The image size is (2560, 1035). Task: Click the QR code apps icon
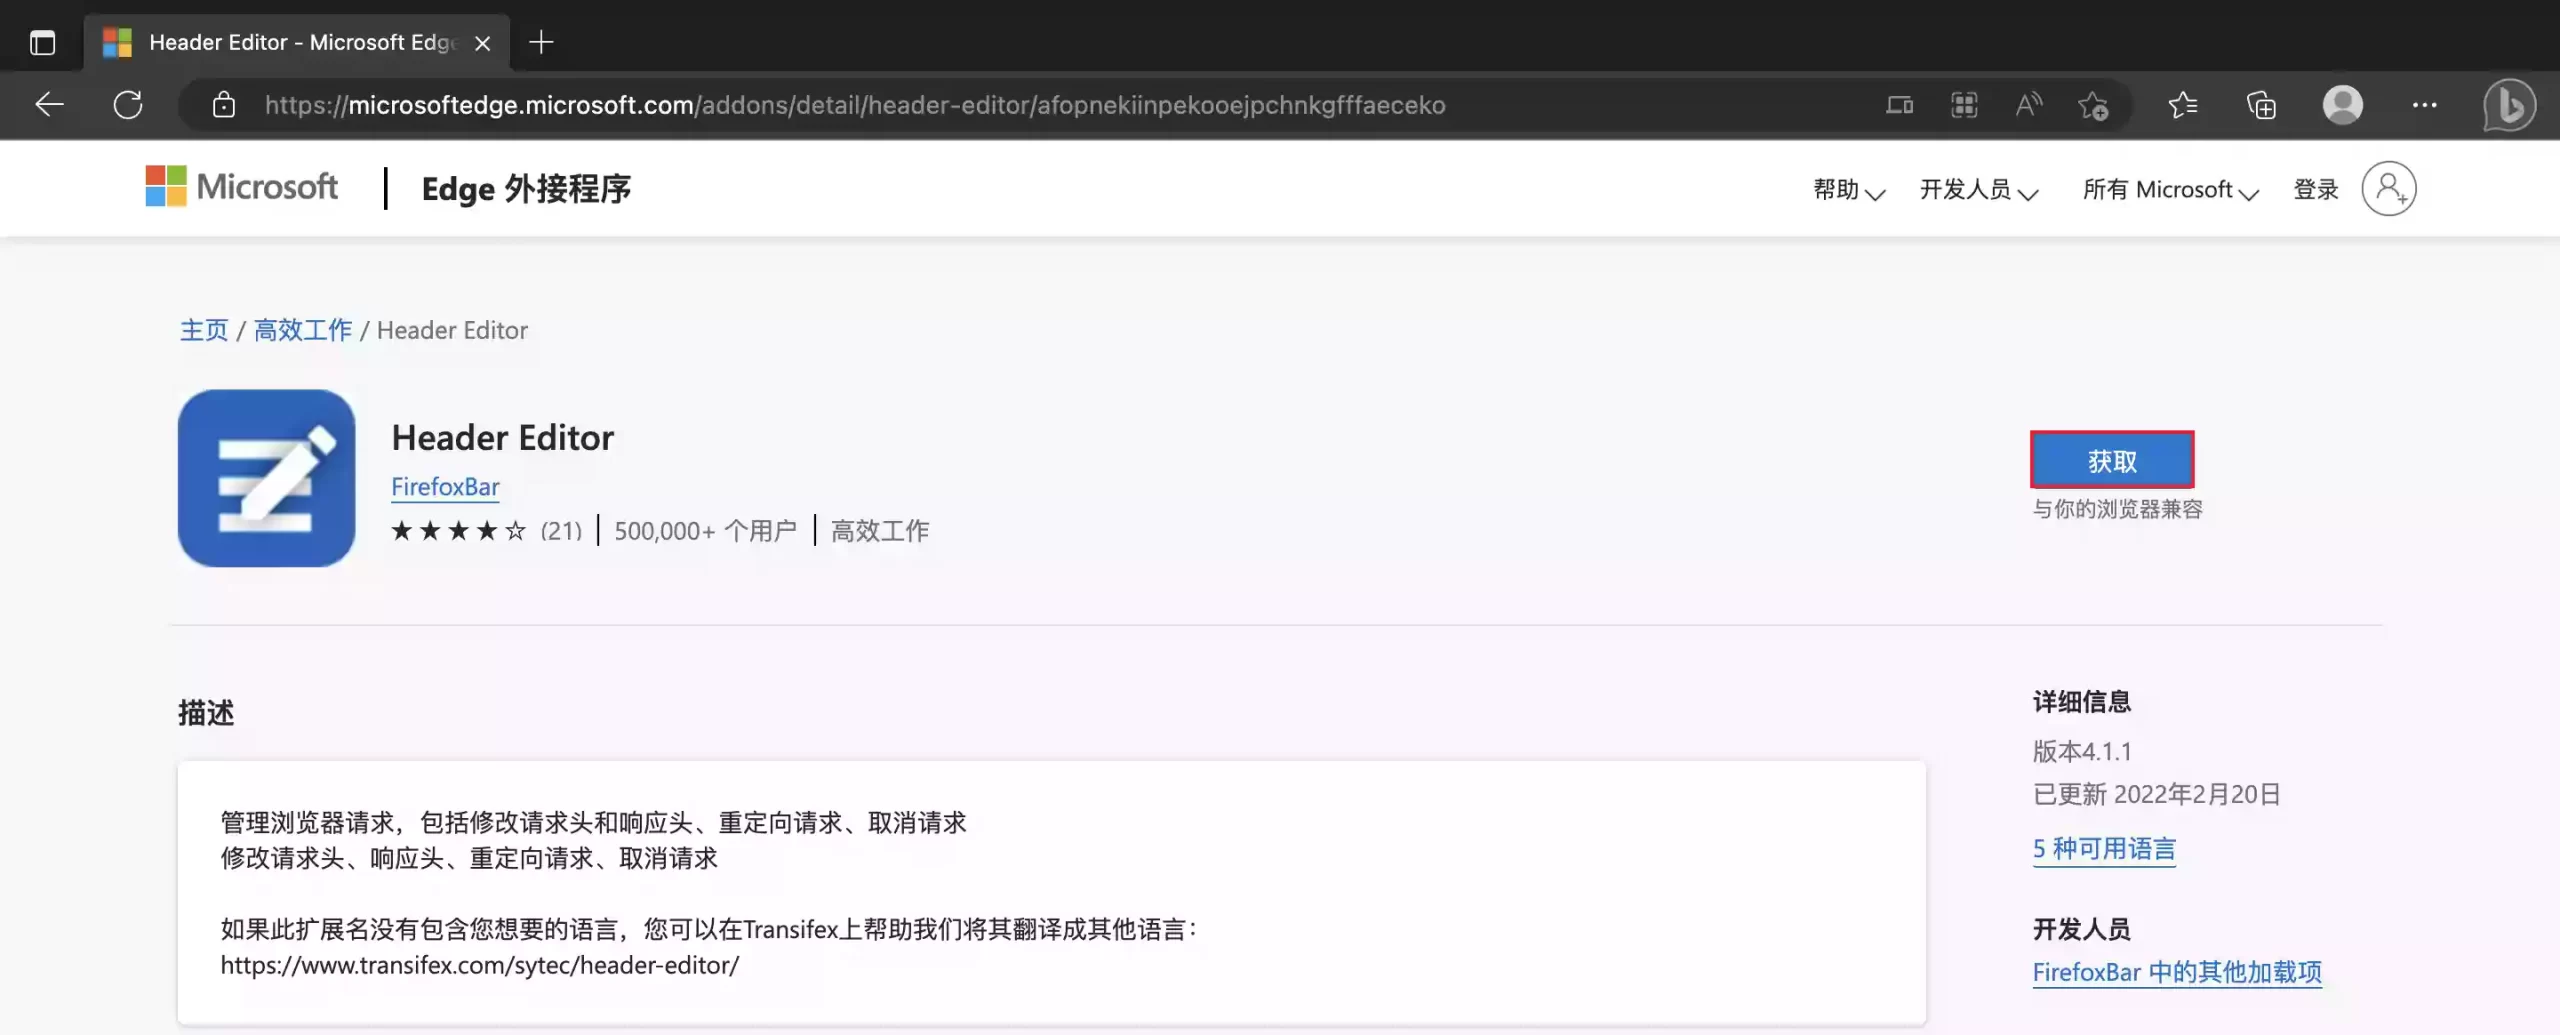1964,105
